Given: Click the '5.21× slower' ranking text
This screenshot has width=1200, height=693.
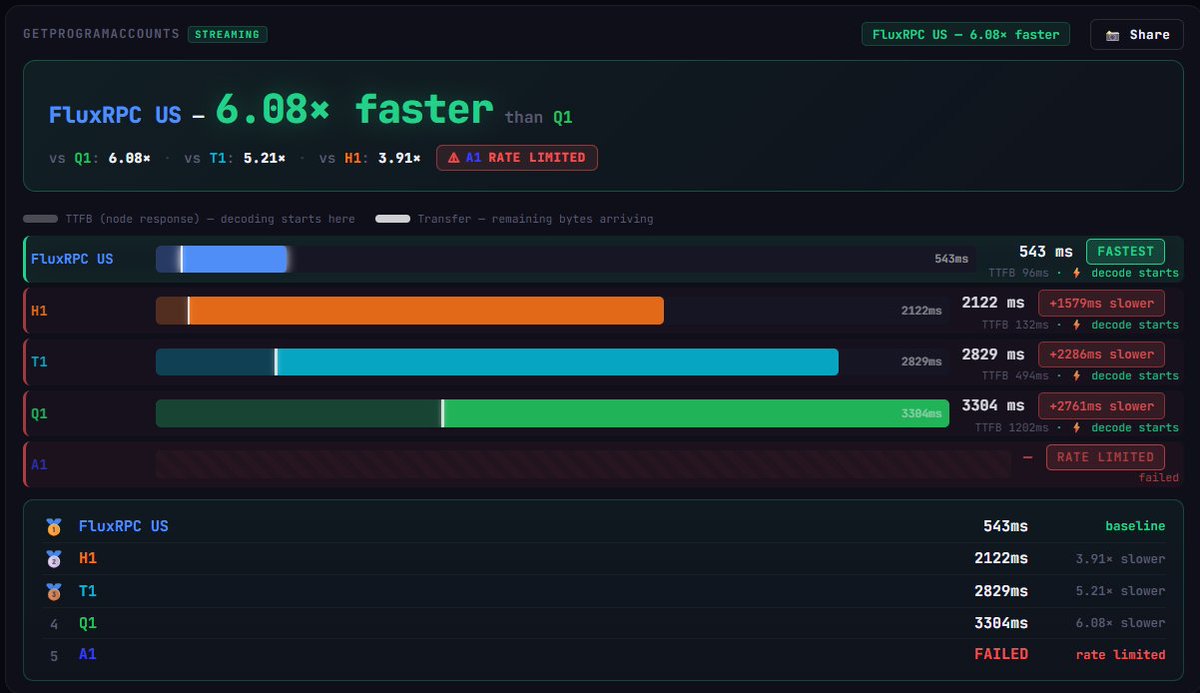Looking at the screenshot, I should pos(1120,591).
